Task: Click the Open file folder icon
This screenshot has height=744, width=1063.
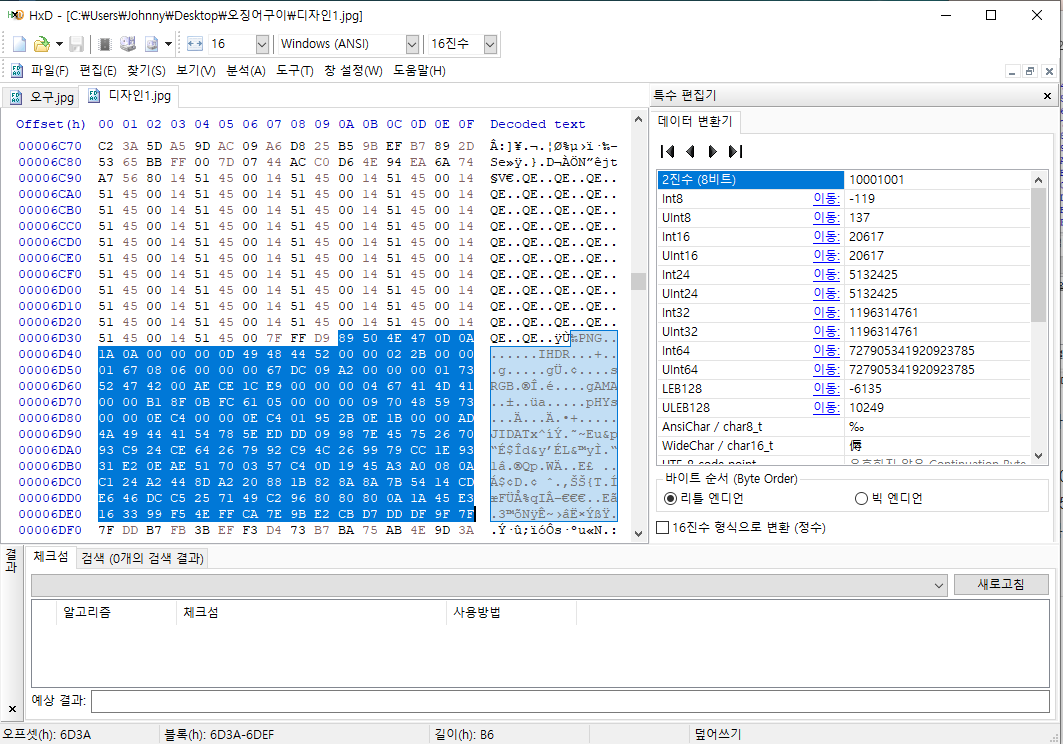Action: tap(41, 44)
